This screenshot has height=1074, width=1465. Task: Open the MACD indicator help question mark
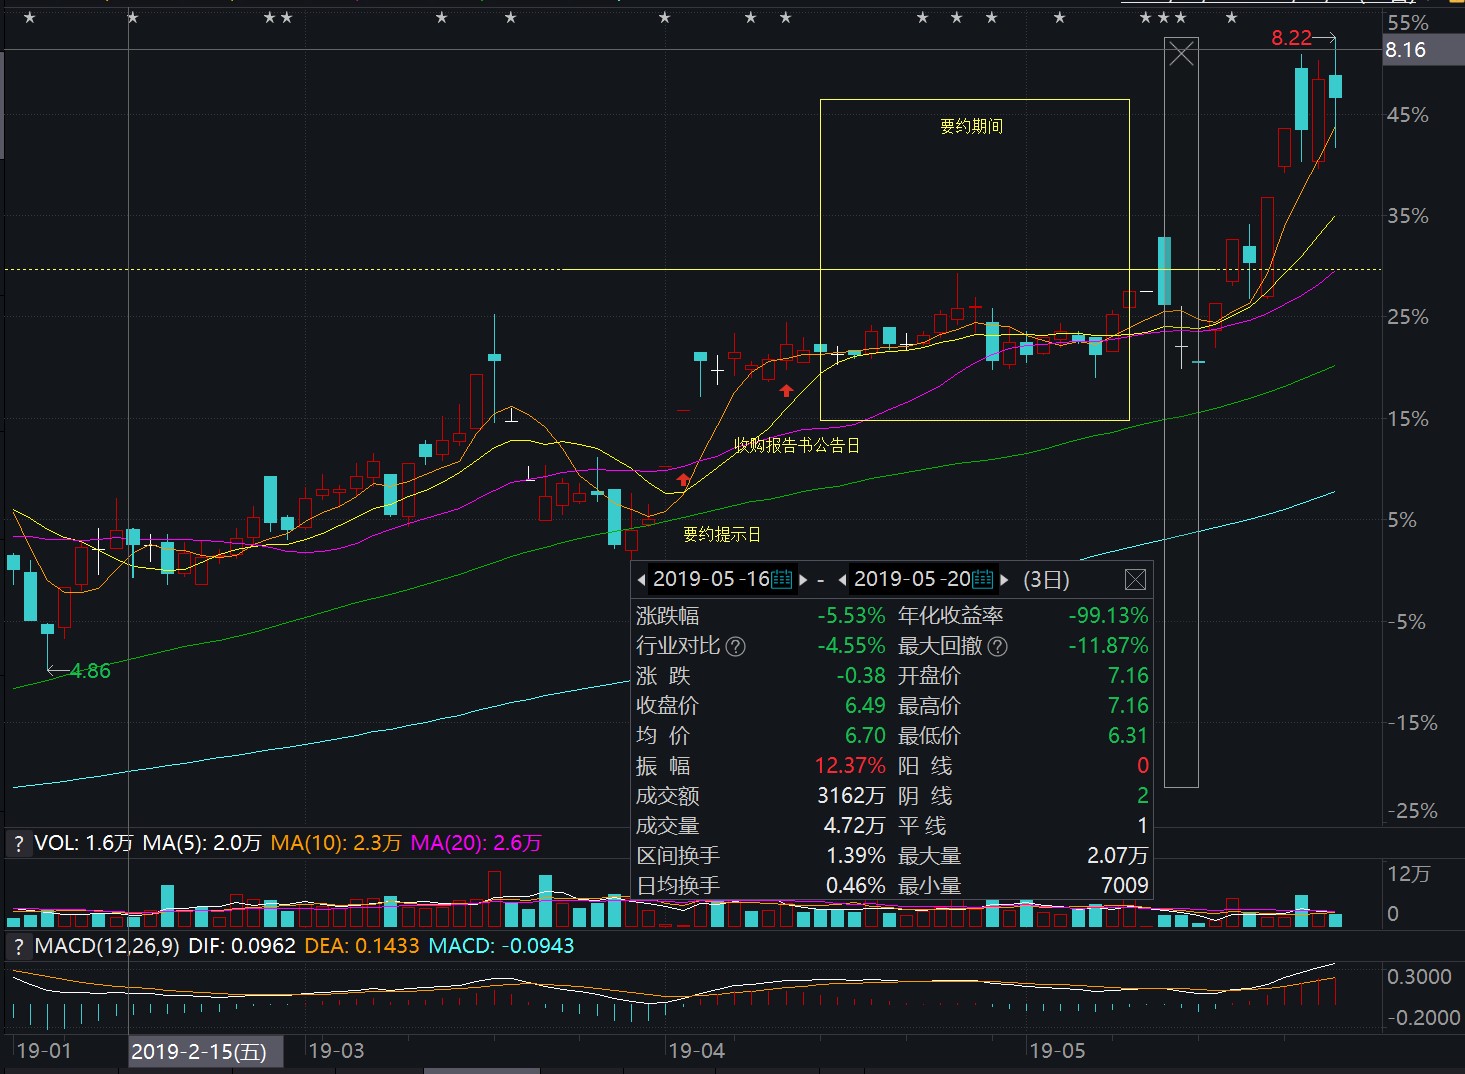(x=18, y=946)
